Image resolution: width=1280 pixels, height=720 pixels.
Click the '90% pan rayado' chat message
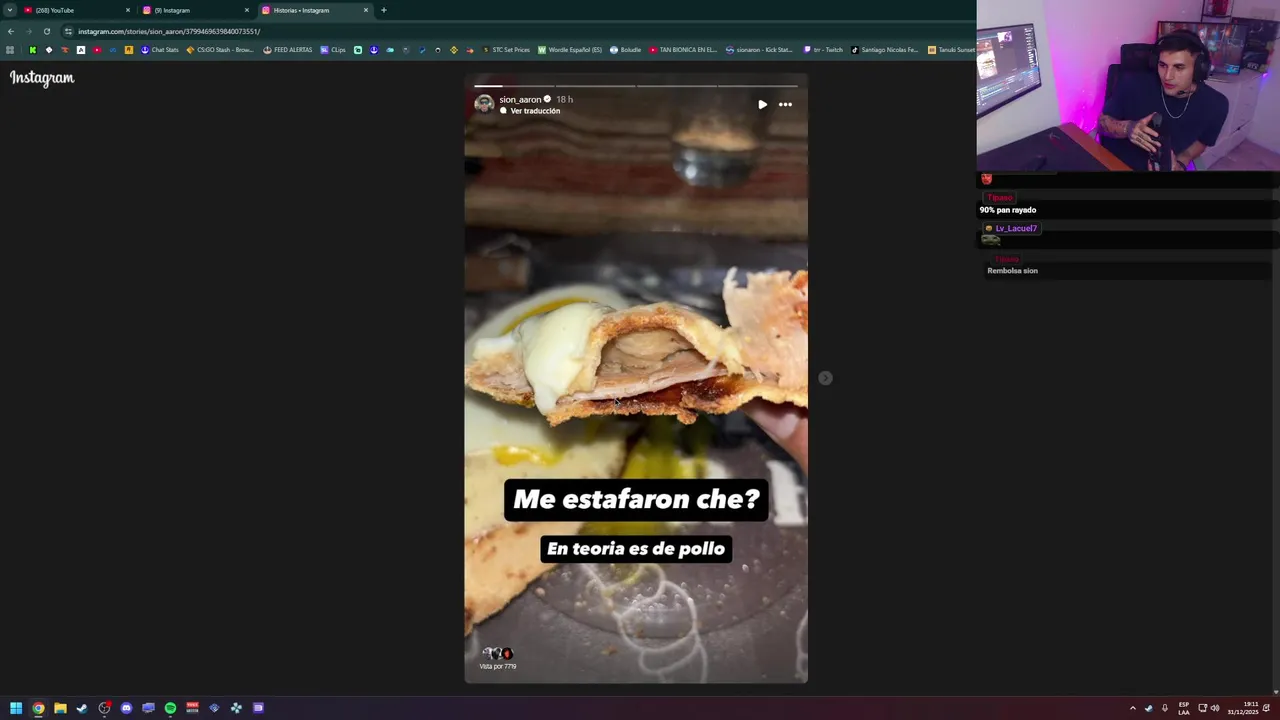tap(1008, 210)
